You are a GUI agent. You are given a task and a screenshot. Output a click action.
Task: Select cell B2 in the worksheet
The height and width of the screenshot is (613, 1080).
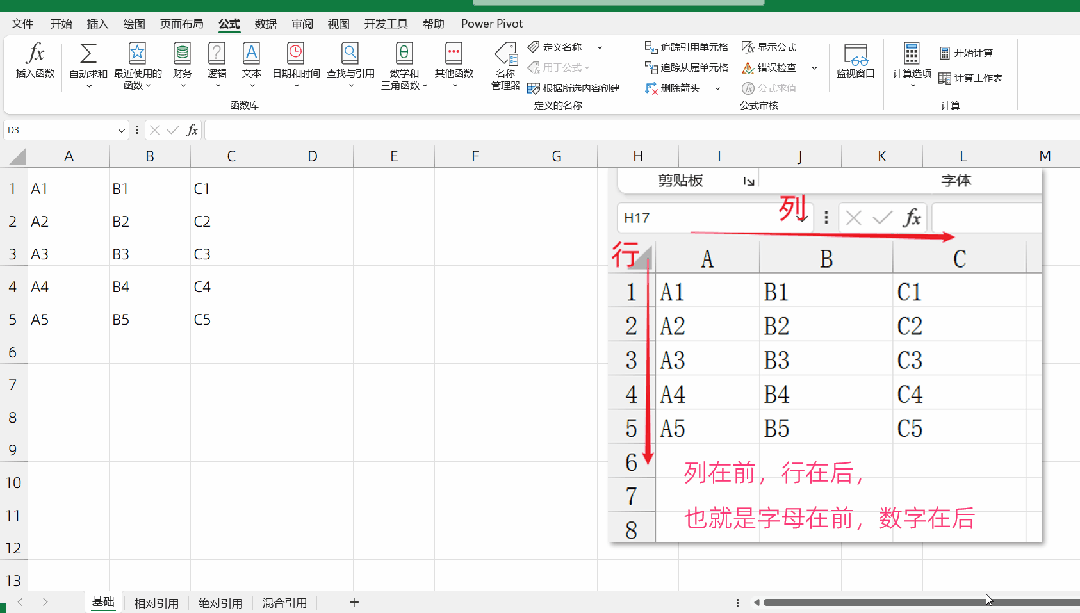[149, 222]
